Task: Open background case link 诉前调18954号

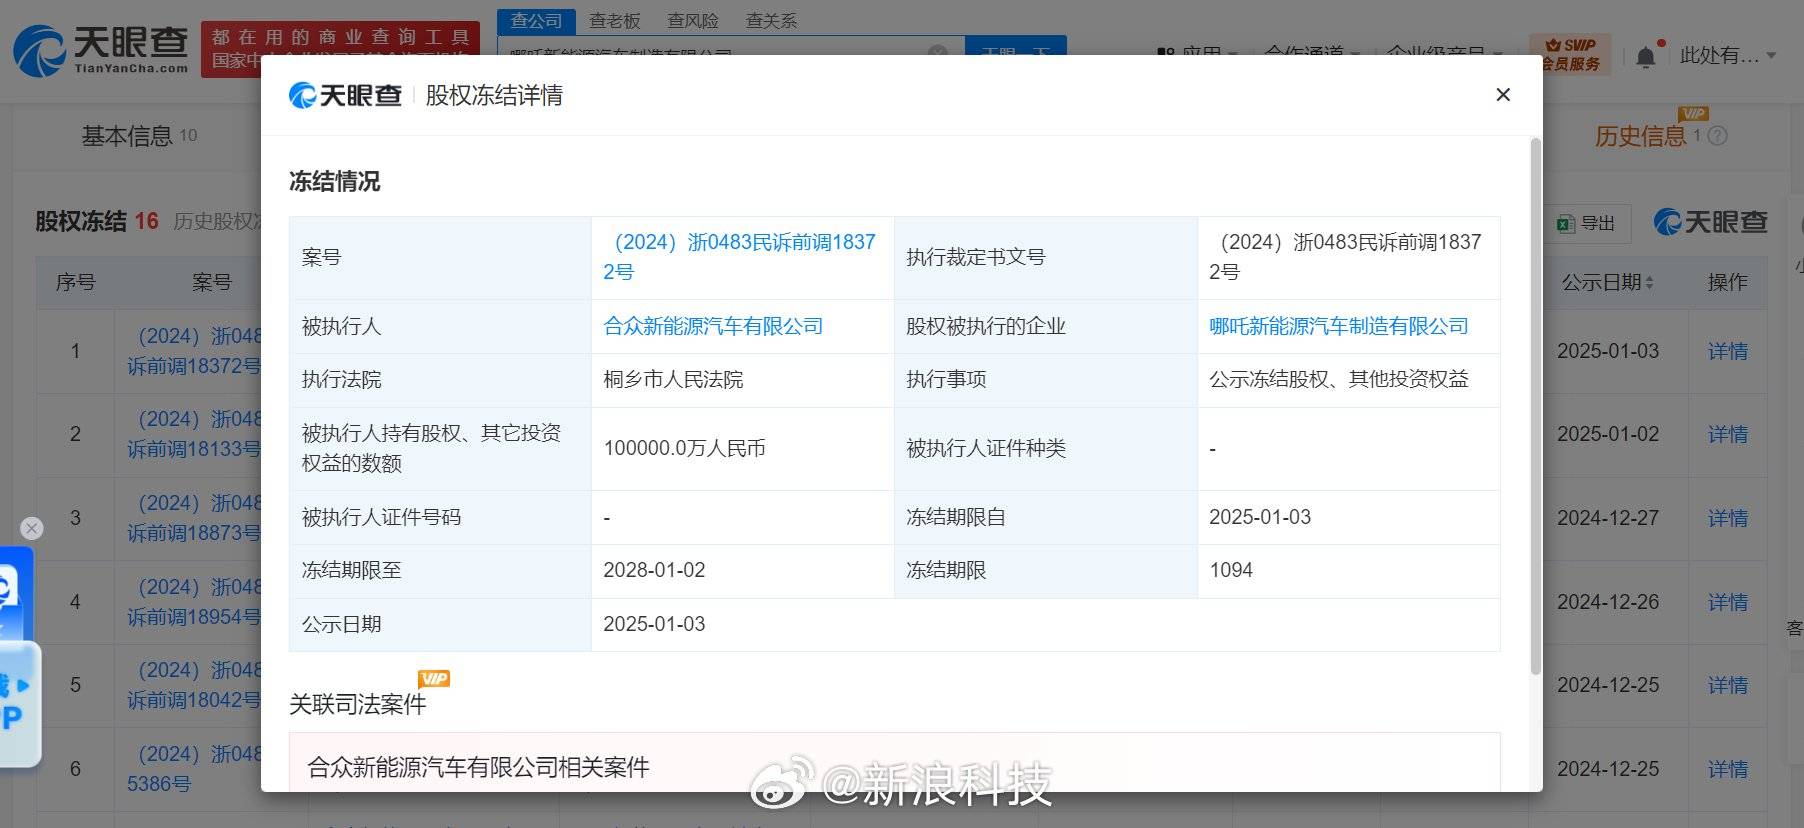Action: point(194,602)
